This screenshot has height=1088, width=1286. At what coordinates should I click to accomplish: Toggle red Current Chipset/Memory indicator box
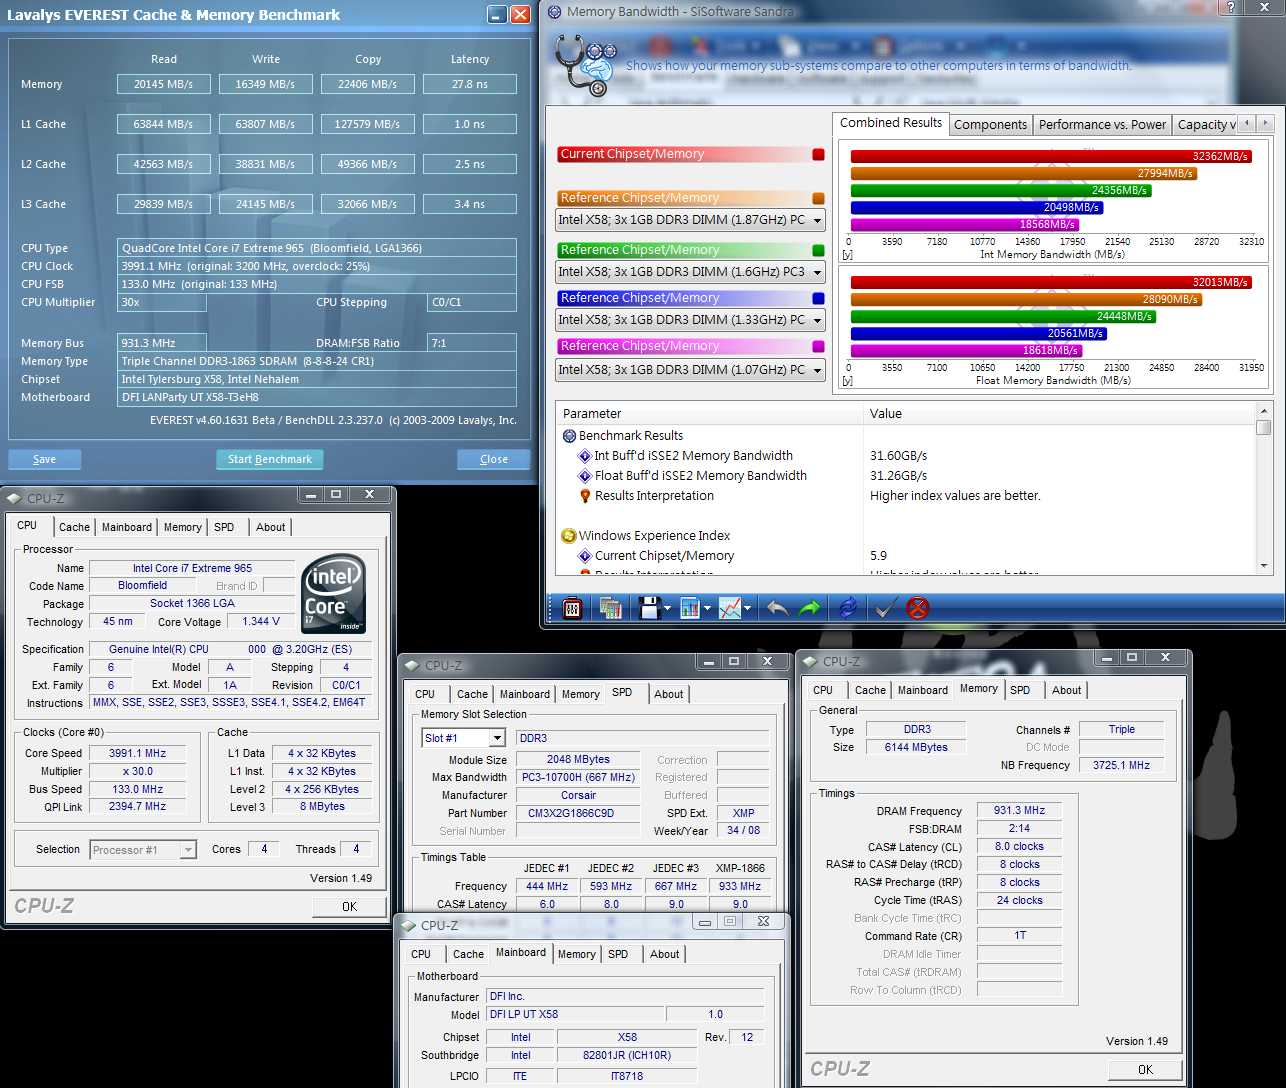tap(819, 154)
